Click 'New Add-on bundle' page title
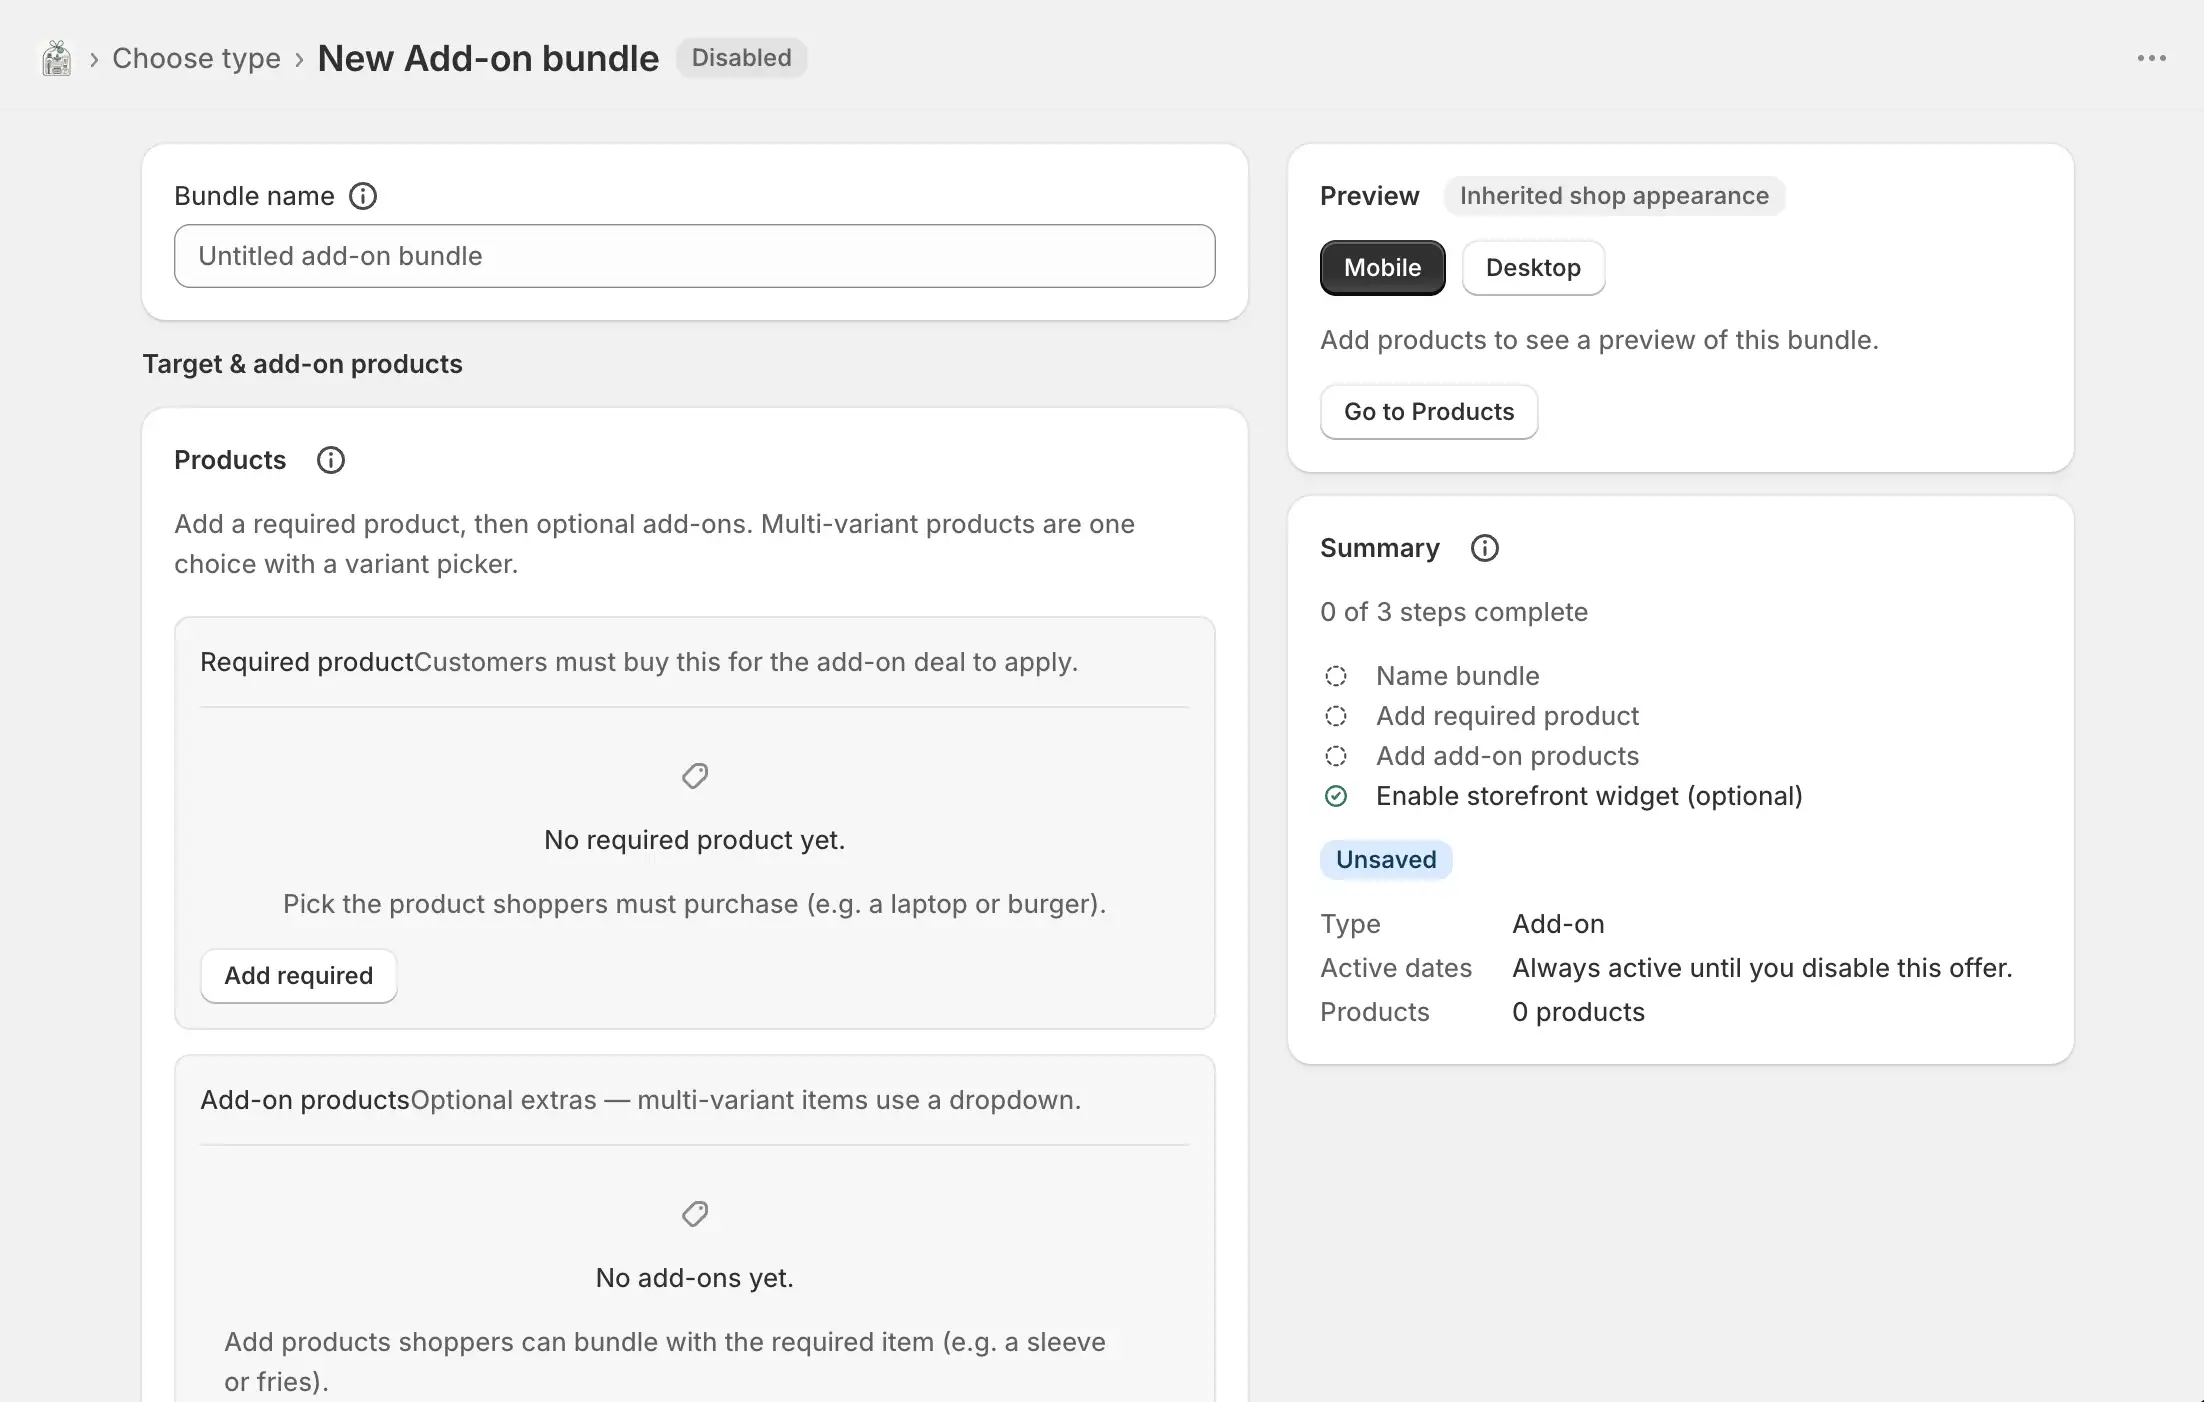 488,58
